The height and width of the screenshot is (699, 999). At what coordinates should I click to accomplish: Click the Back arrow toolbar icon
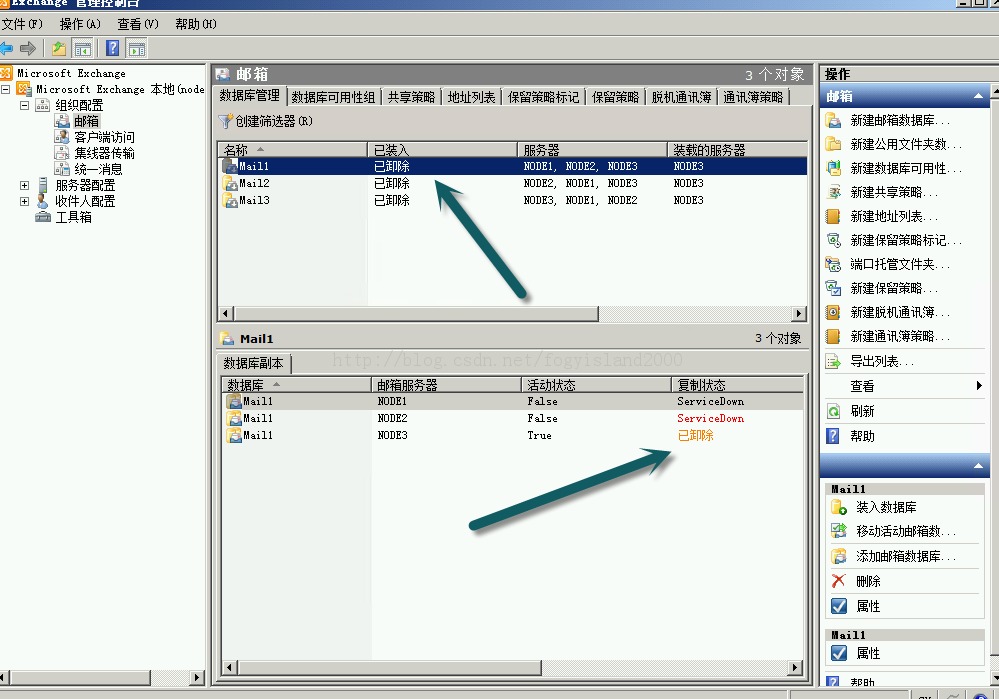coord(7,48)
